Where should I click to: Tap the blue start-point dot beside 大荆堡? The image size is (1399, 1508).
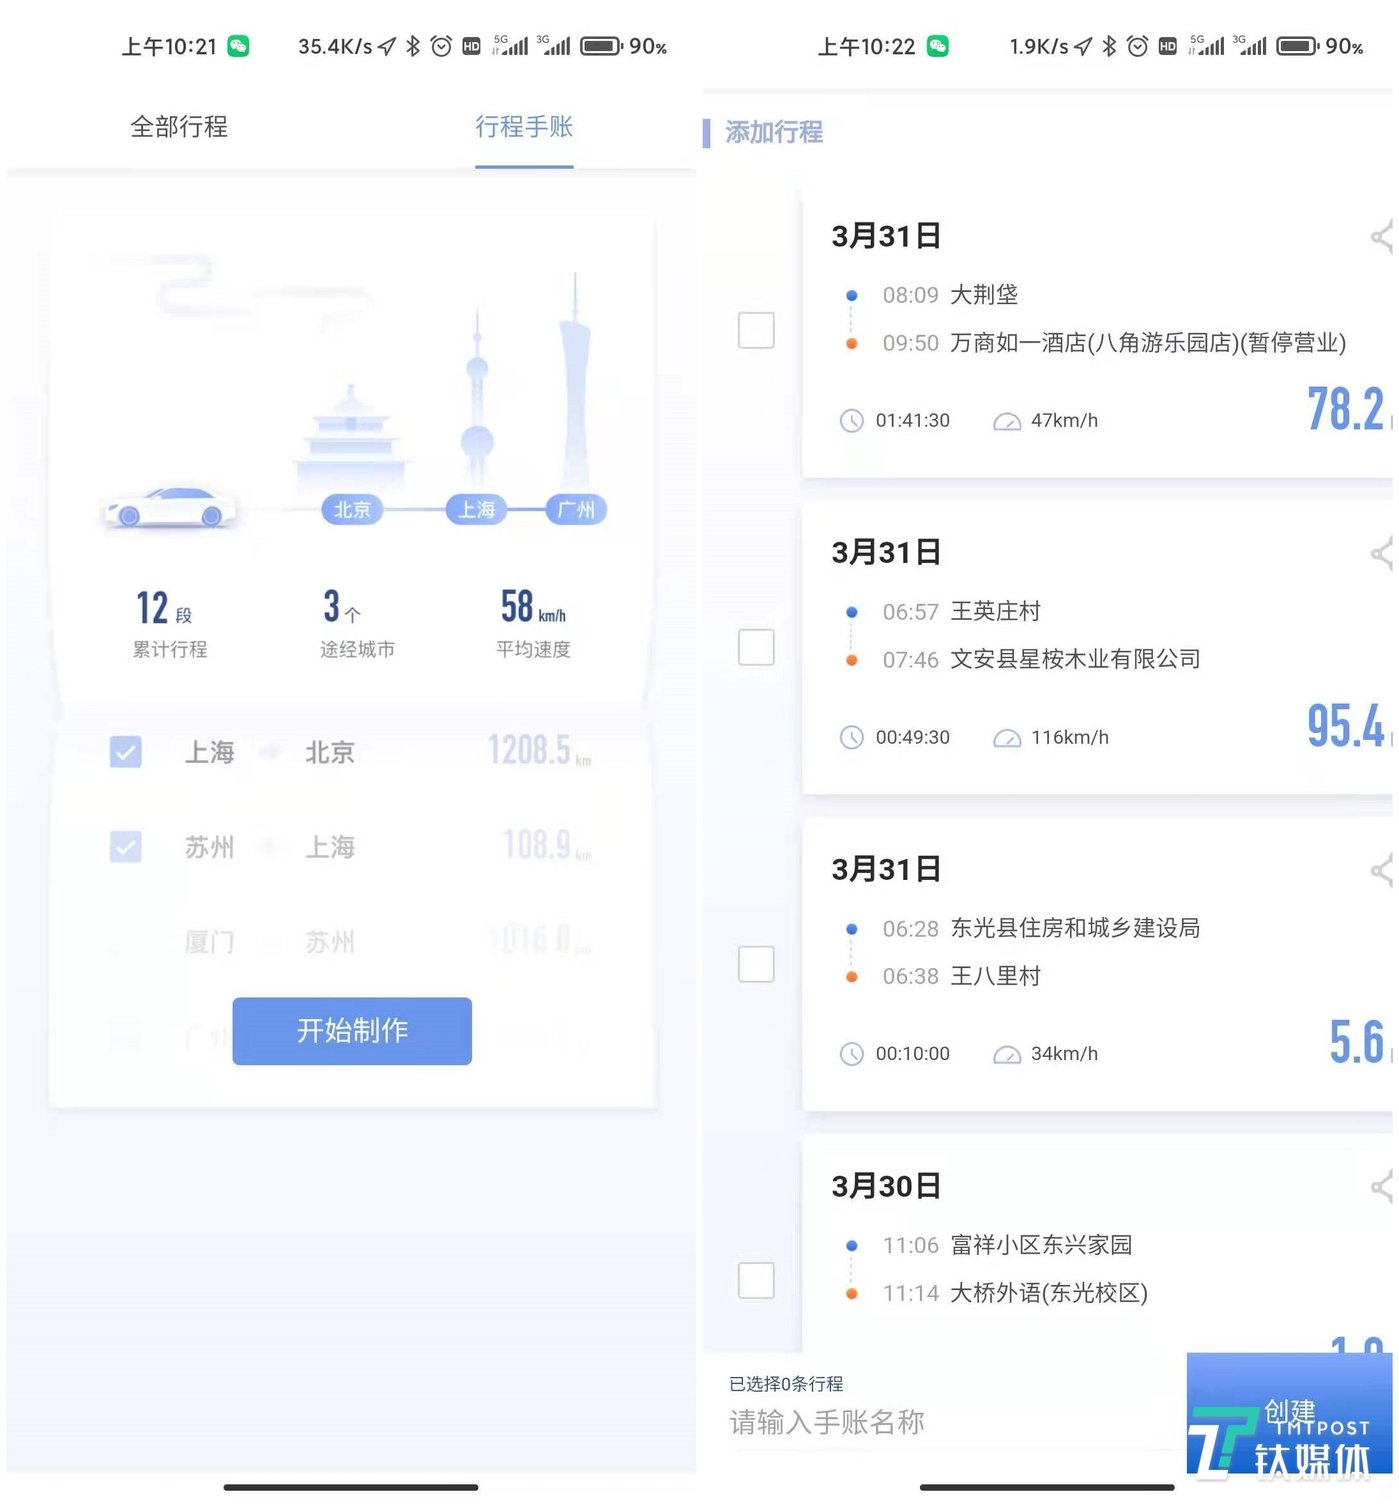click(851, 295)
